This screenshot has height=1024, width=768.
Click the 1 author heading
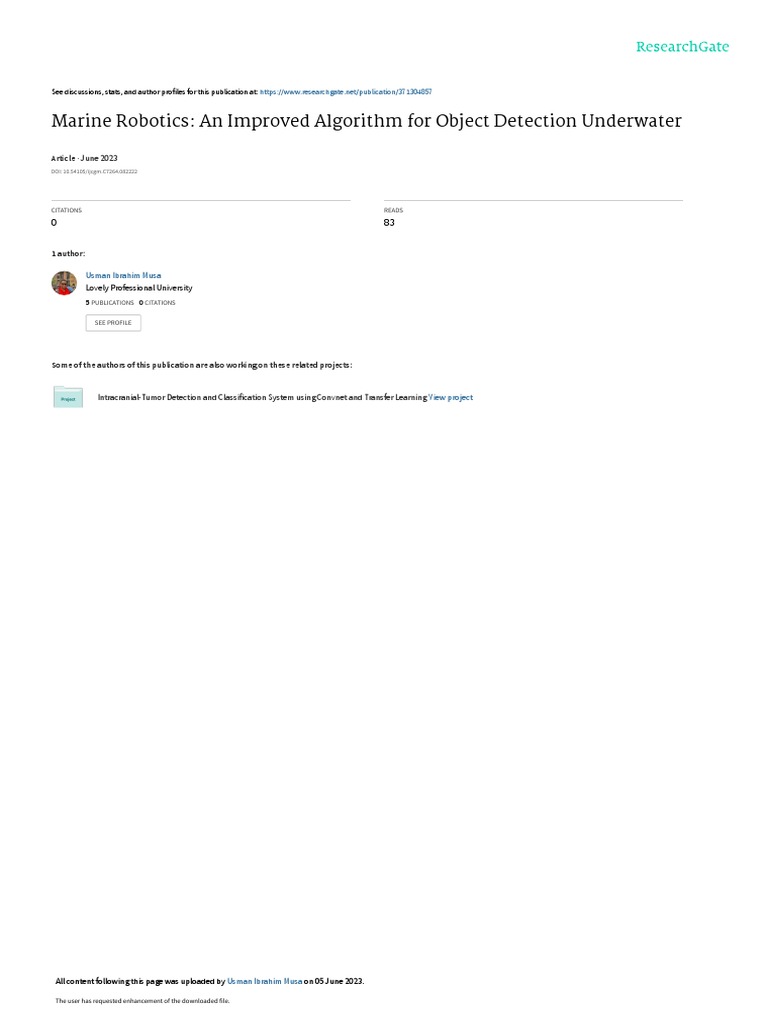[68, 253]
